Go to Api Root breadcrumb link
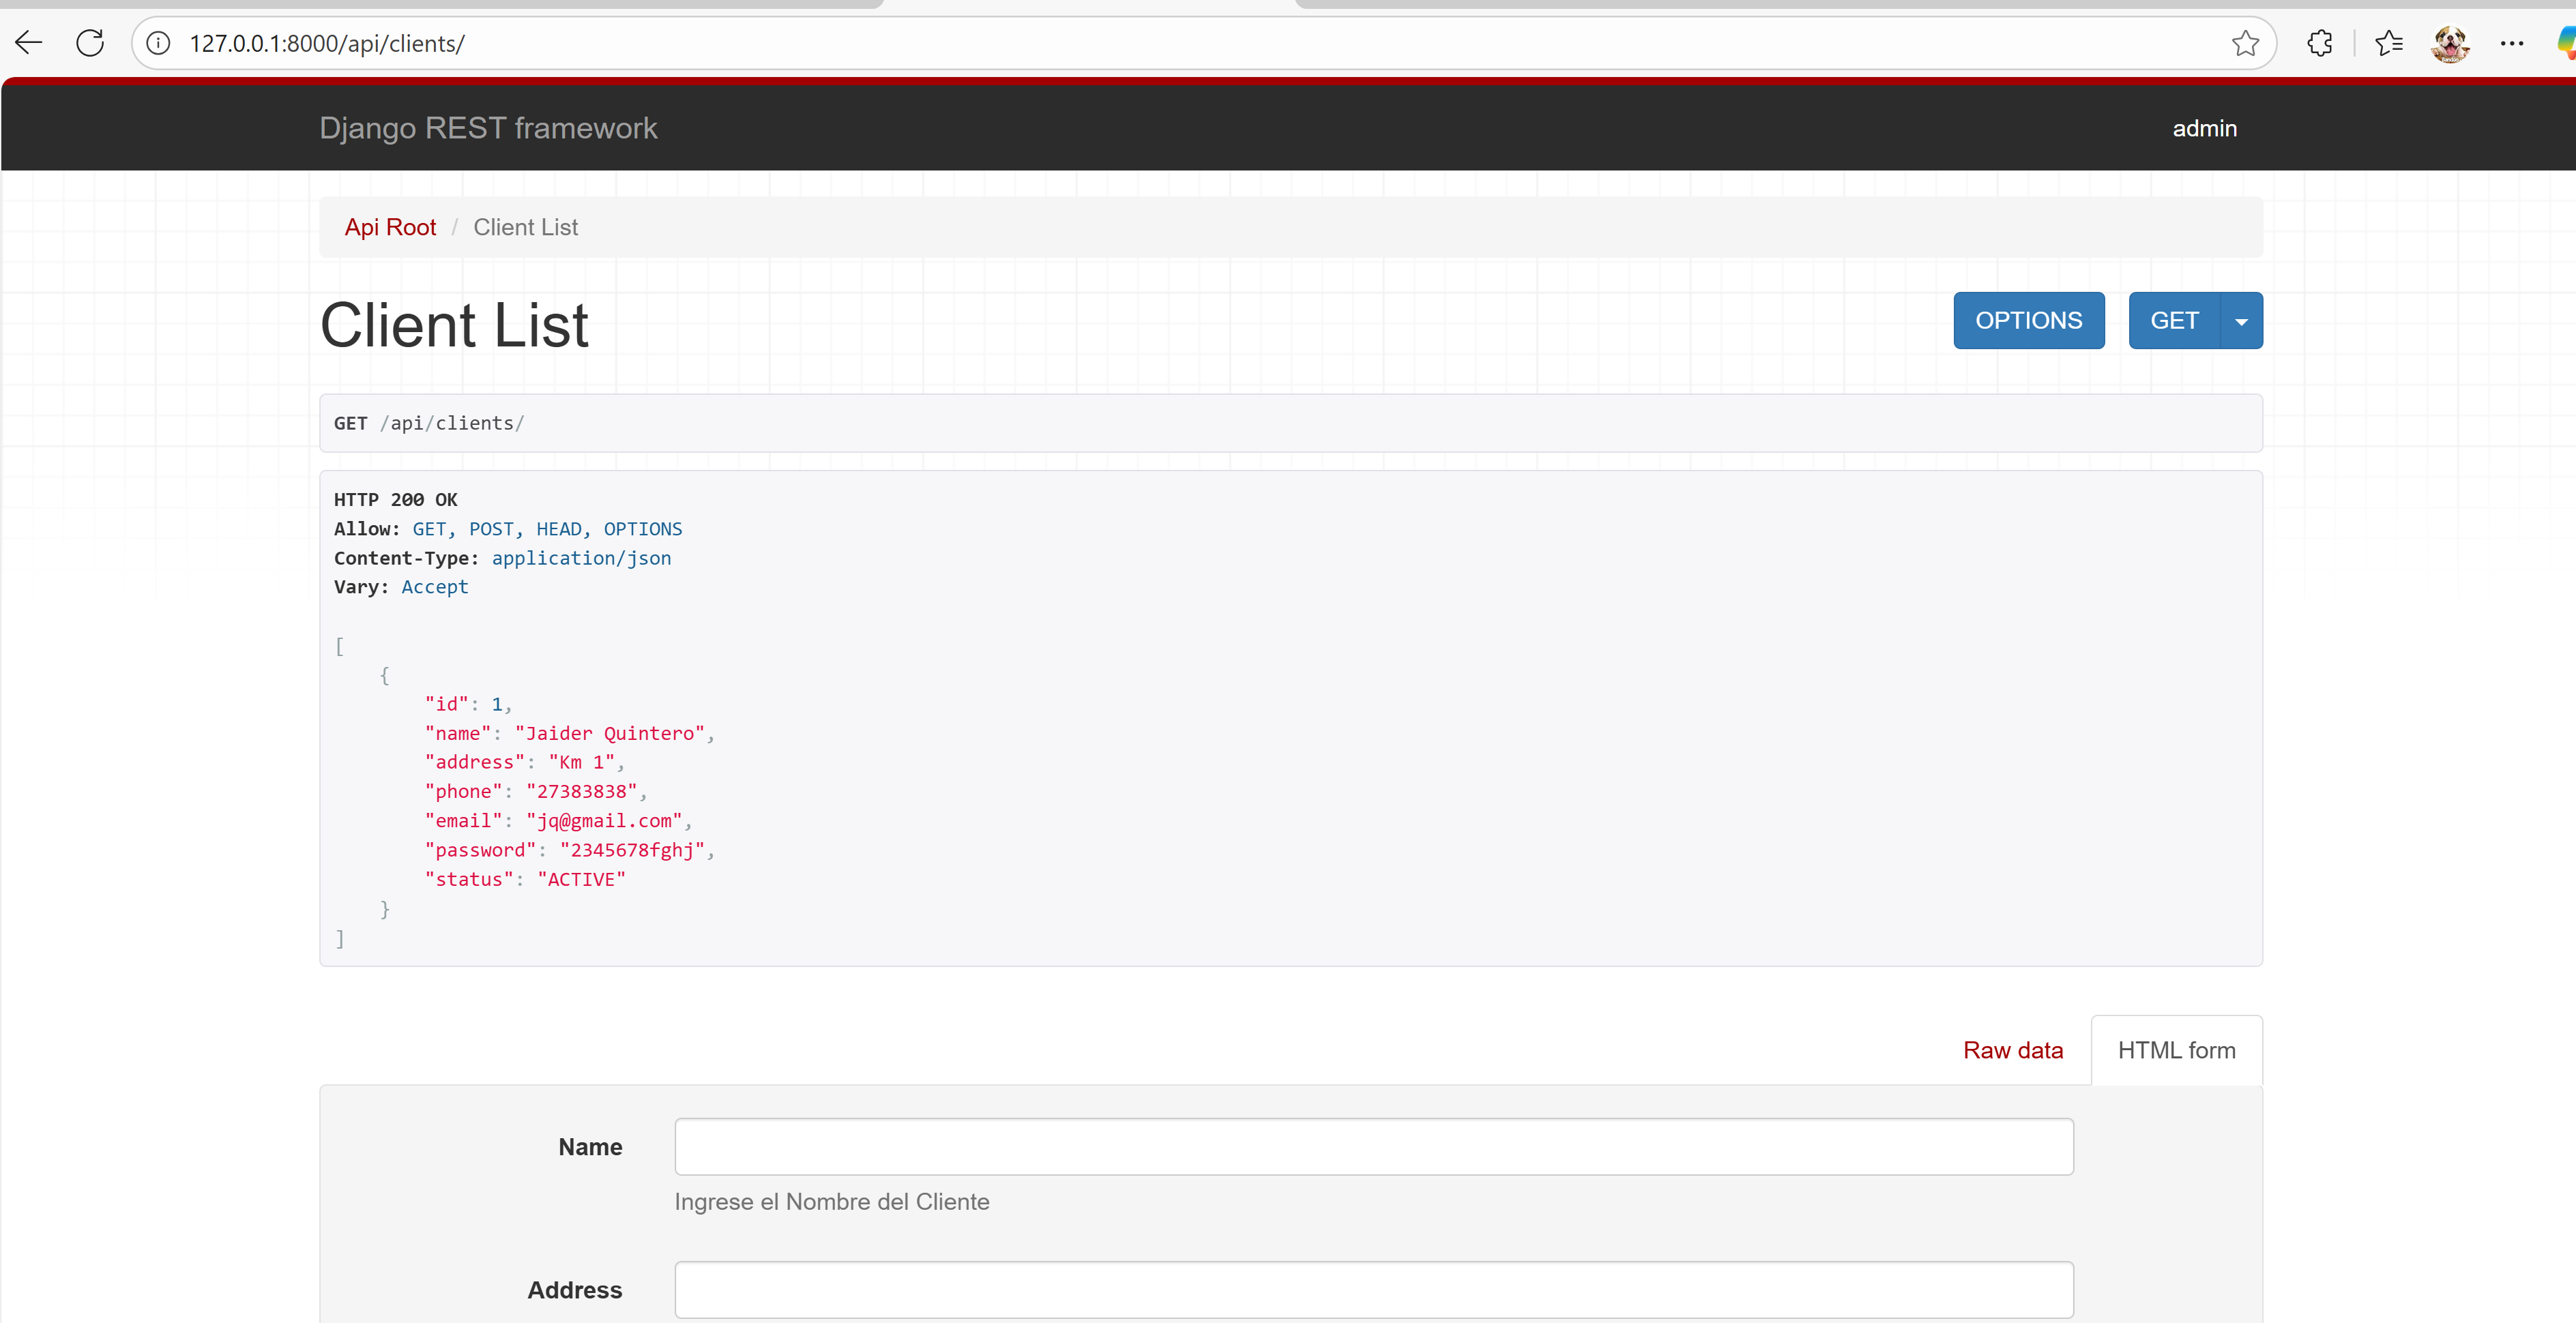The width and height of the screenshot is (2576, 1323). pos(390,227)
